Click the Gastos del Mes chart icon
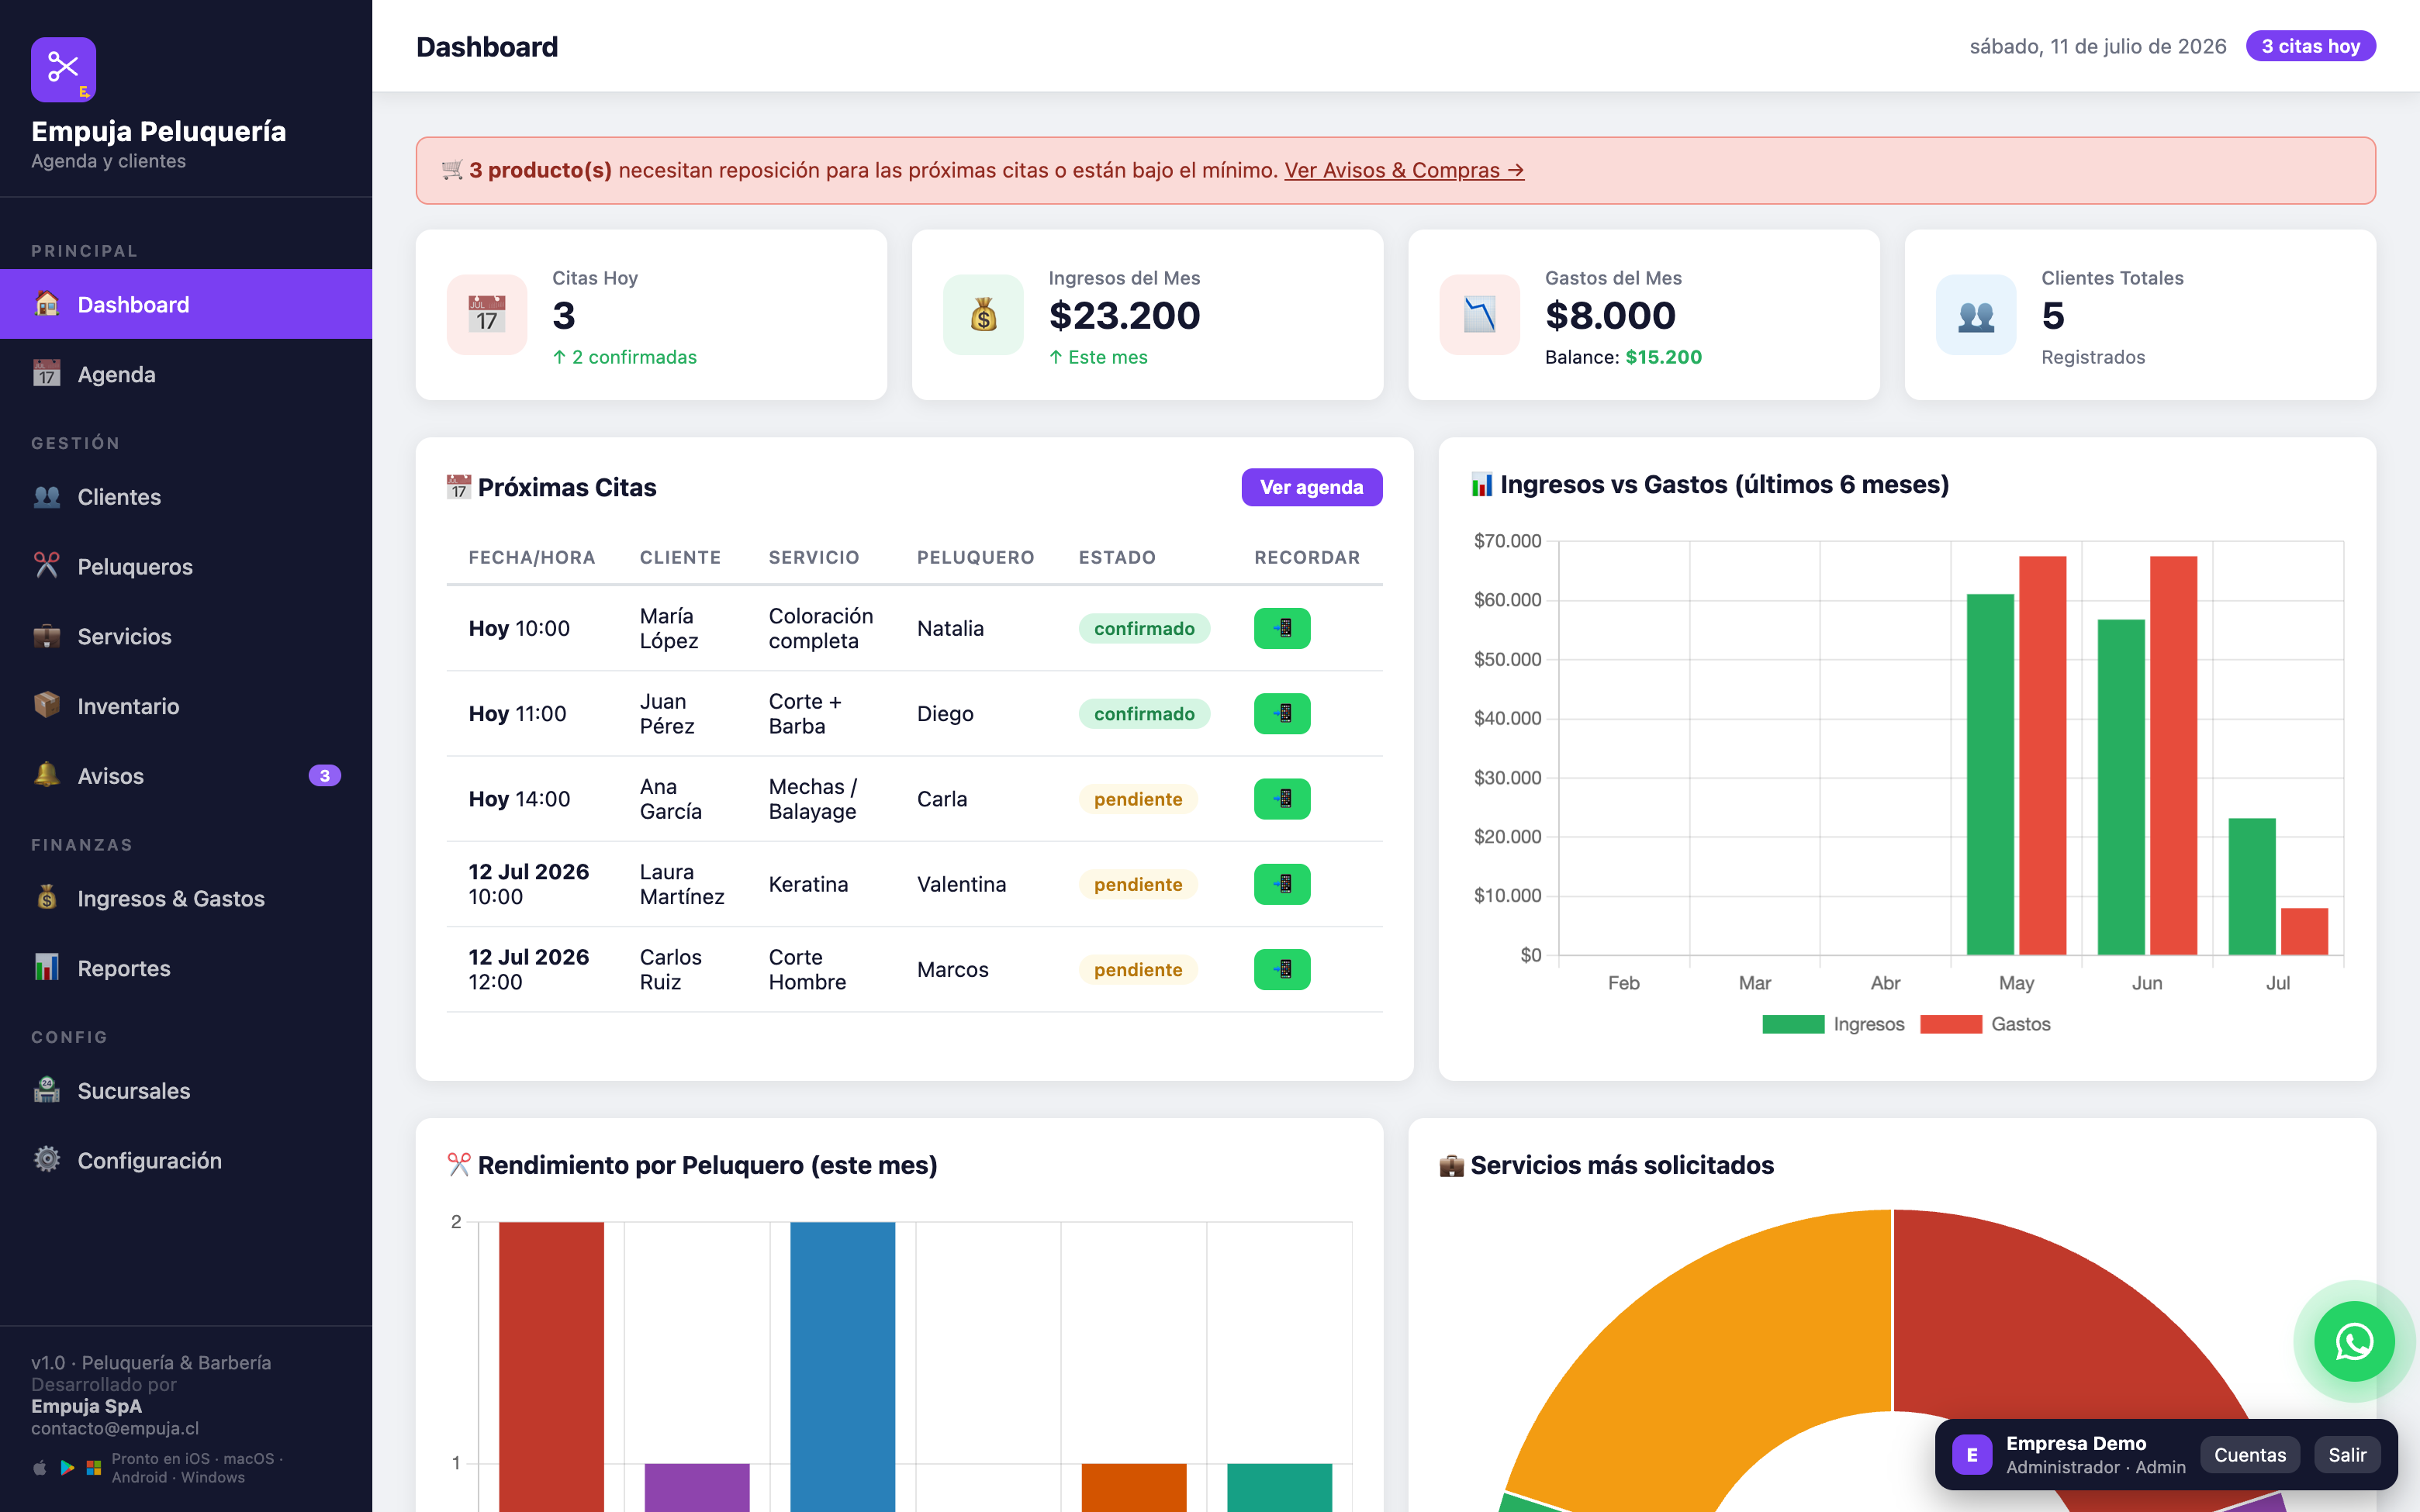 tap(1479, 315)
